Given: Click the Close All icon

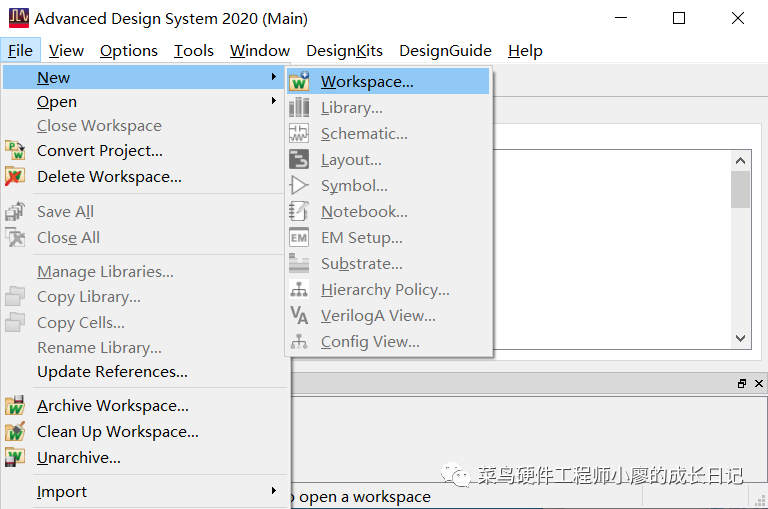Looking at the screenshot, I should [x=15, y=238].
